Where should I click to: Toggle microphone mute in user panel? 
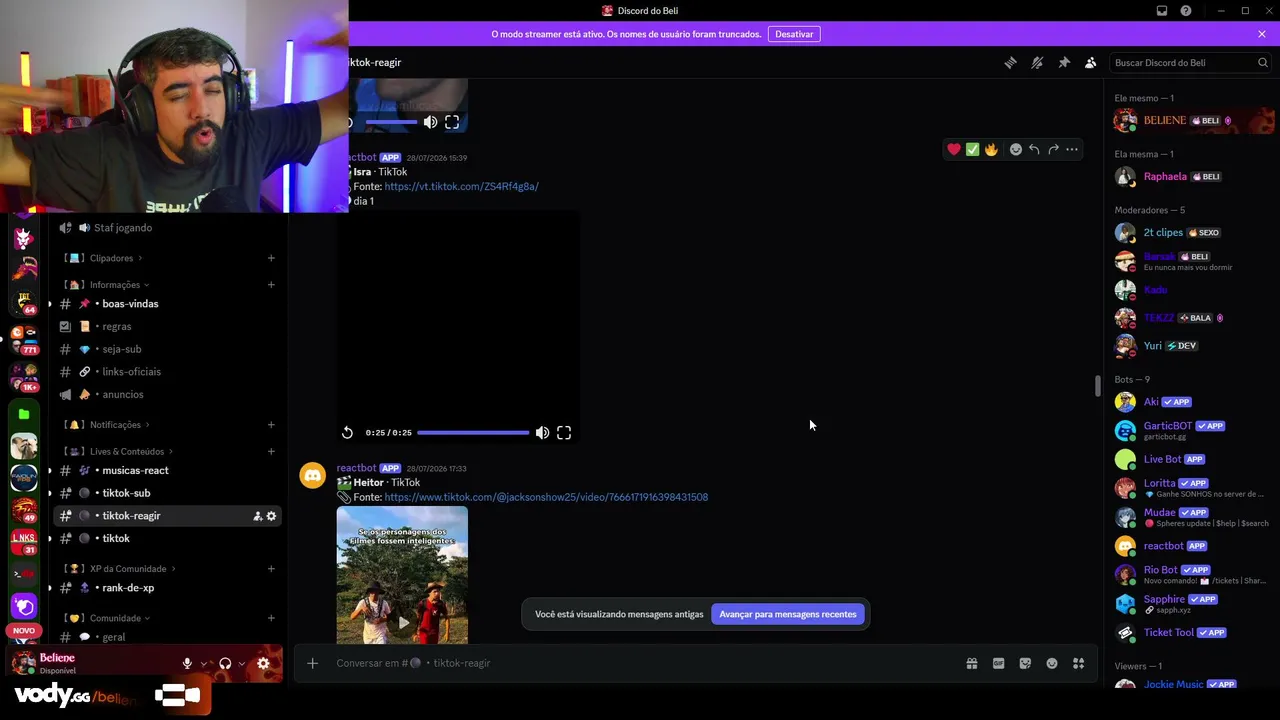[187, 663]
